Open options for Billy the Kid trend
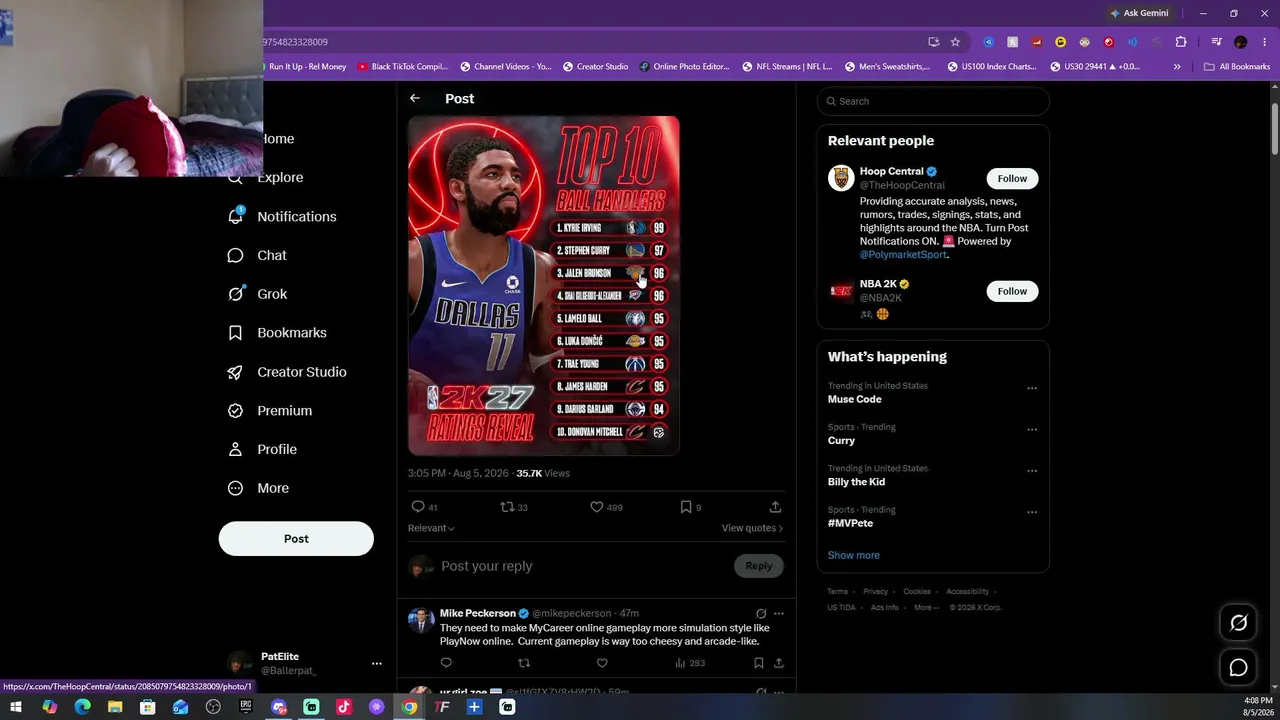Screen dimensions: 1280x720 pos(1032,471)
